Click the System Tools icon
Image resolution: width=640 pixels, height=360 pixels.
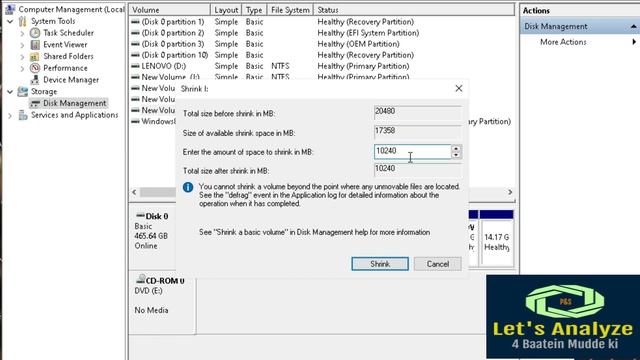23,21
